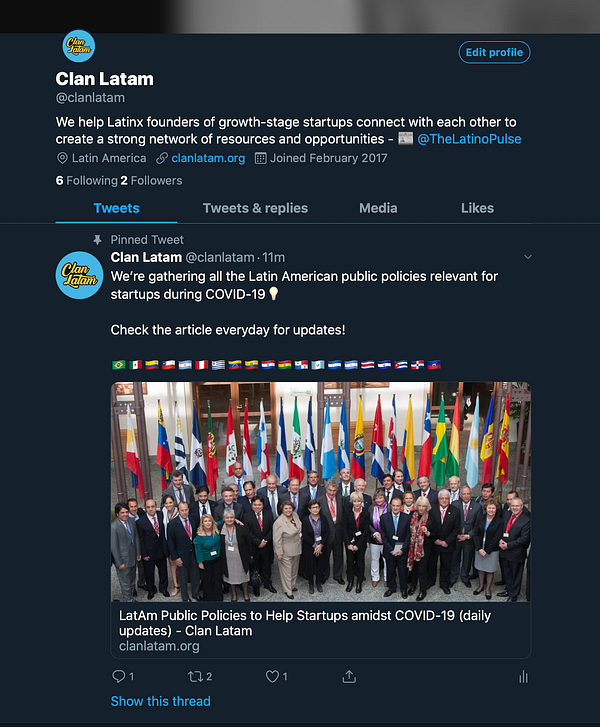Like the pinned tweet with heart icon
Screen dimensions: 600x727
click(x=272, y=676)
